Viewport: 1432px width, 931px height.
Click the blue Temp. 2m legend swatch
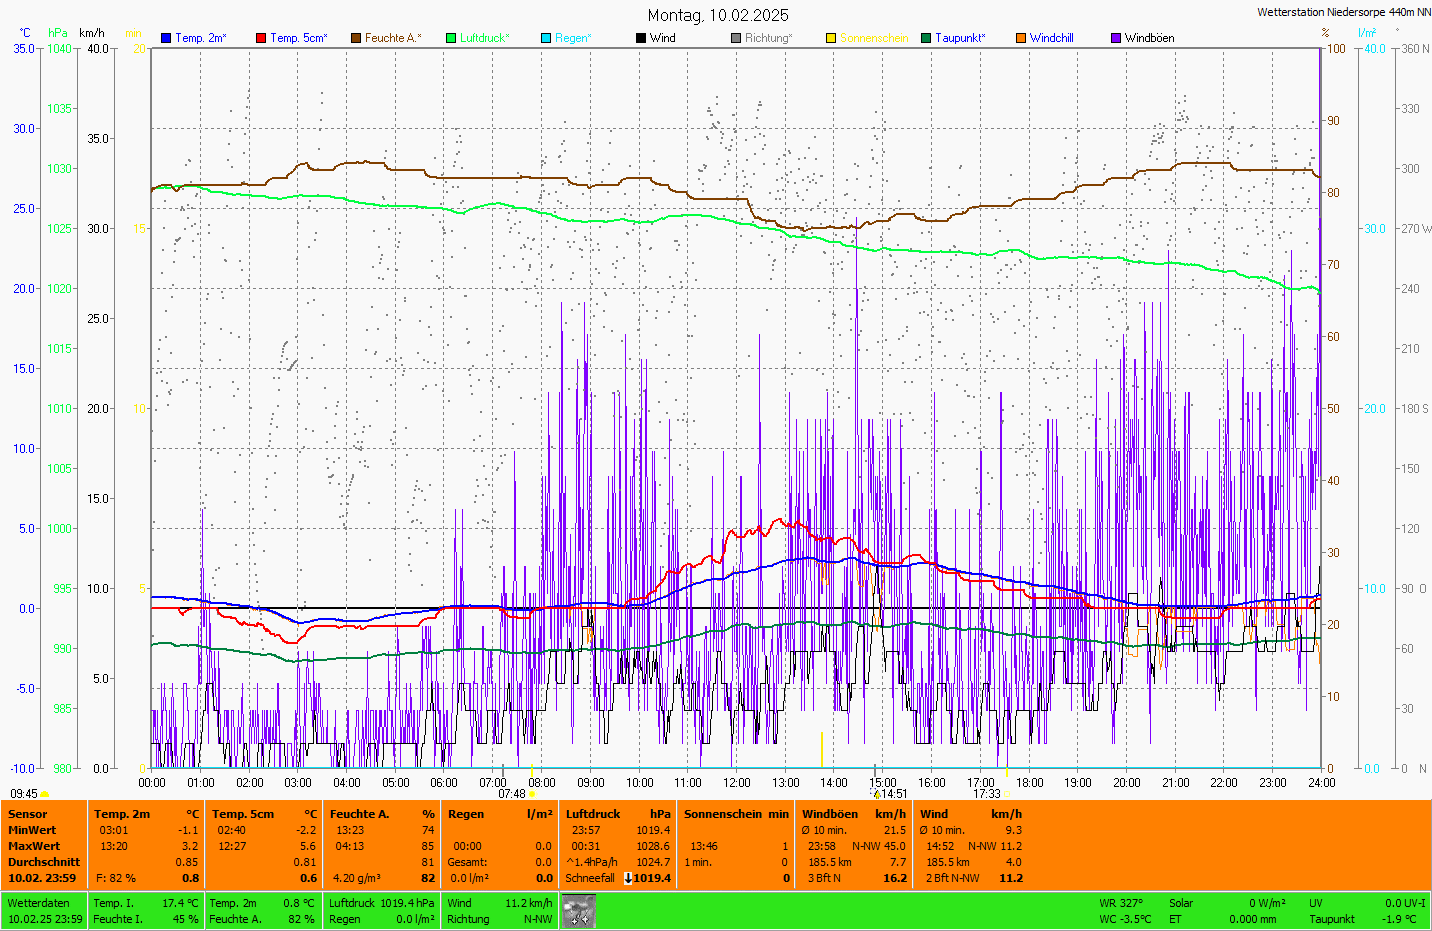point(166,38)
